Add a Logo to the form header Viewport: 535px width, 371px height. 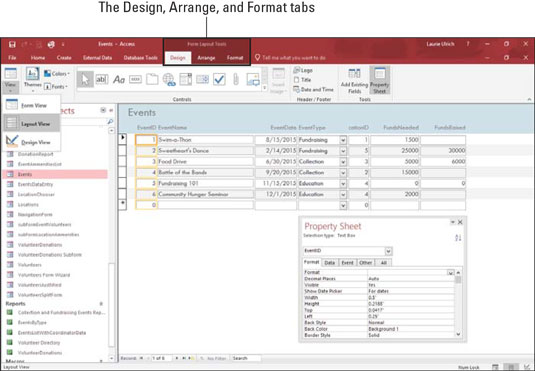coord(303,70)
